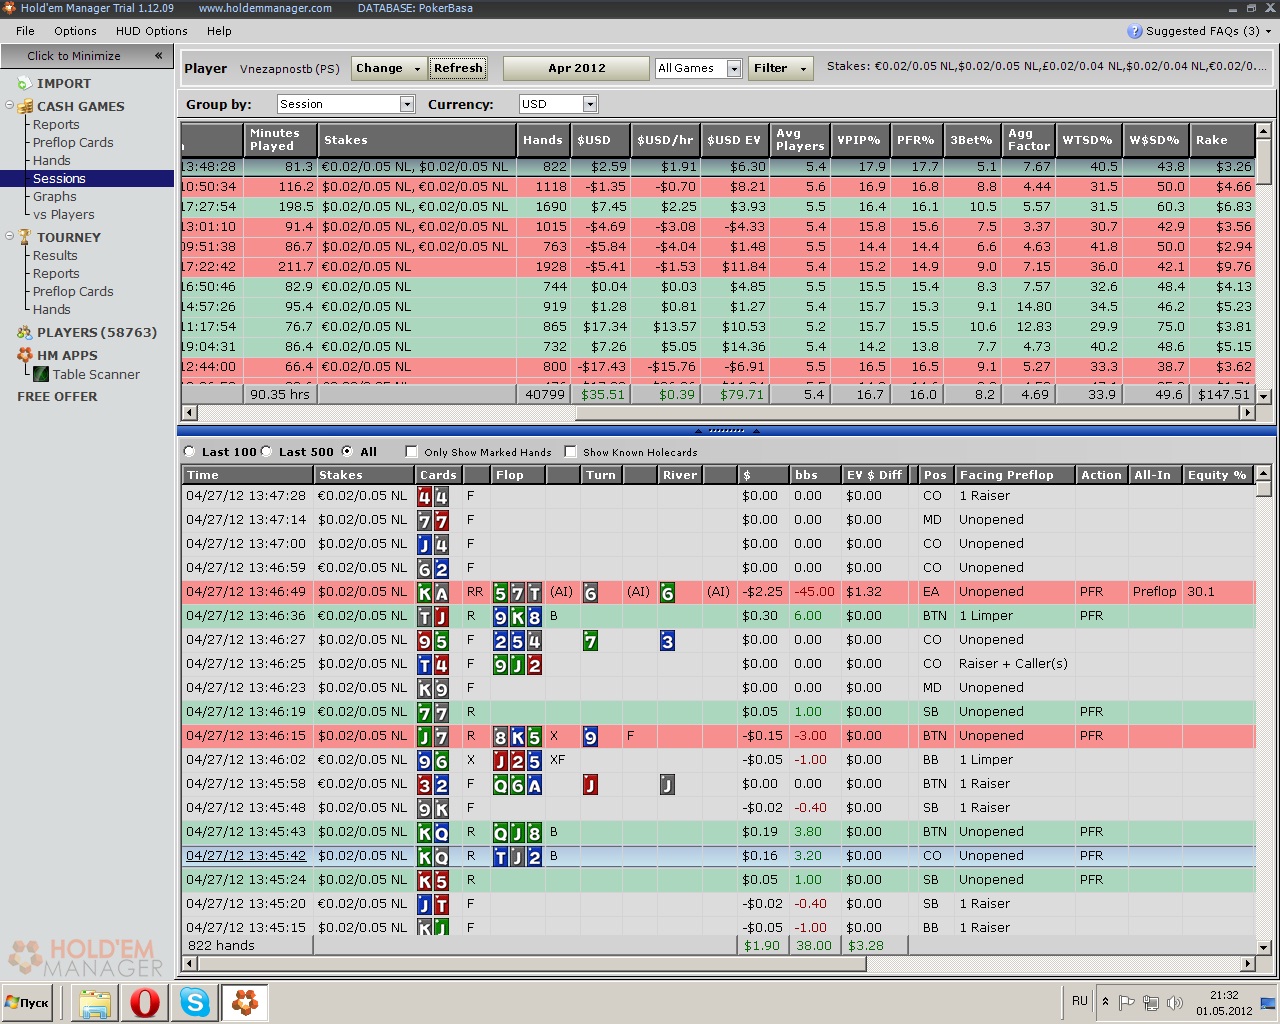Open the Change player dropdown
Image resolution: width=1280 pixels, height=1024 pixels.
pyautogui.click(x=390, y=68)
